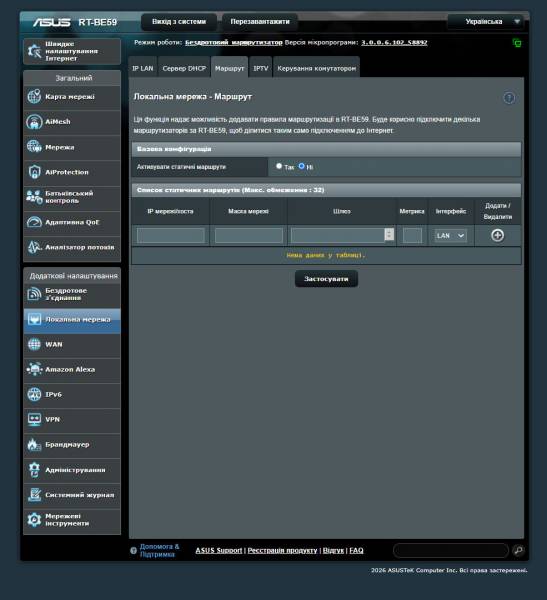Open Допомога & Підтримка link

point(159,550)
